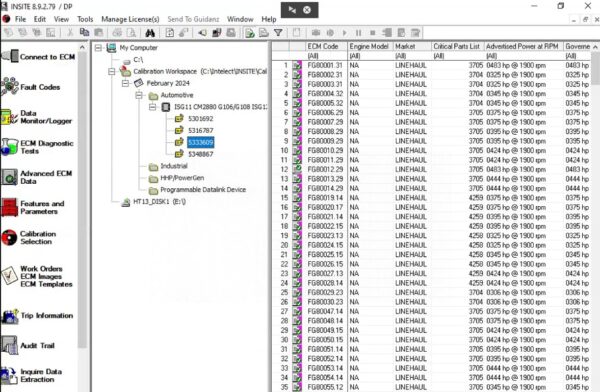Click the Paste toolbar icon
The width and height of the screenshot is (600, 392).
point(99,33)
